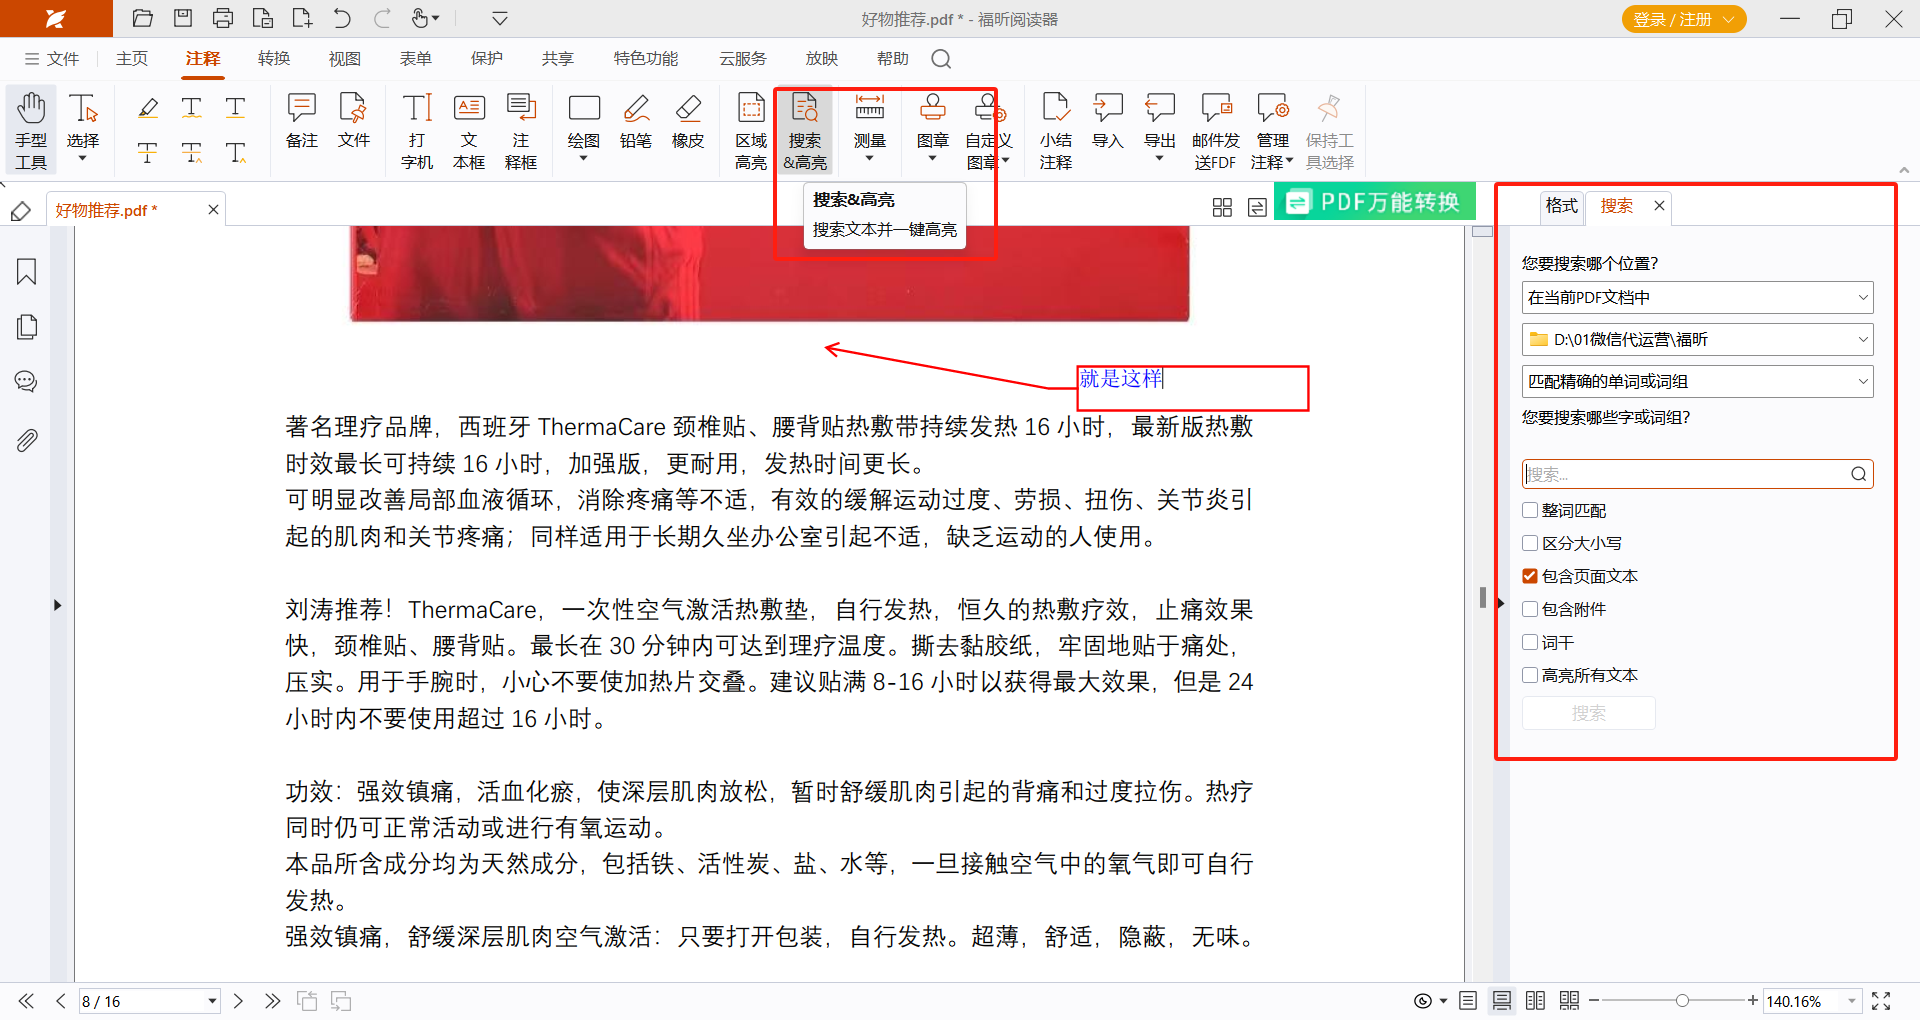Jump to the last page arrow
The width and height of the screenshot is (1920, 1020).
point(272,1001)
